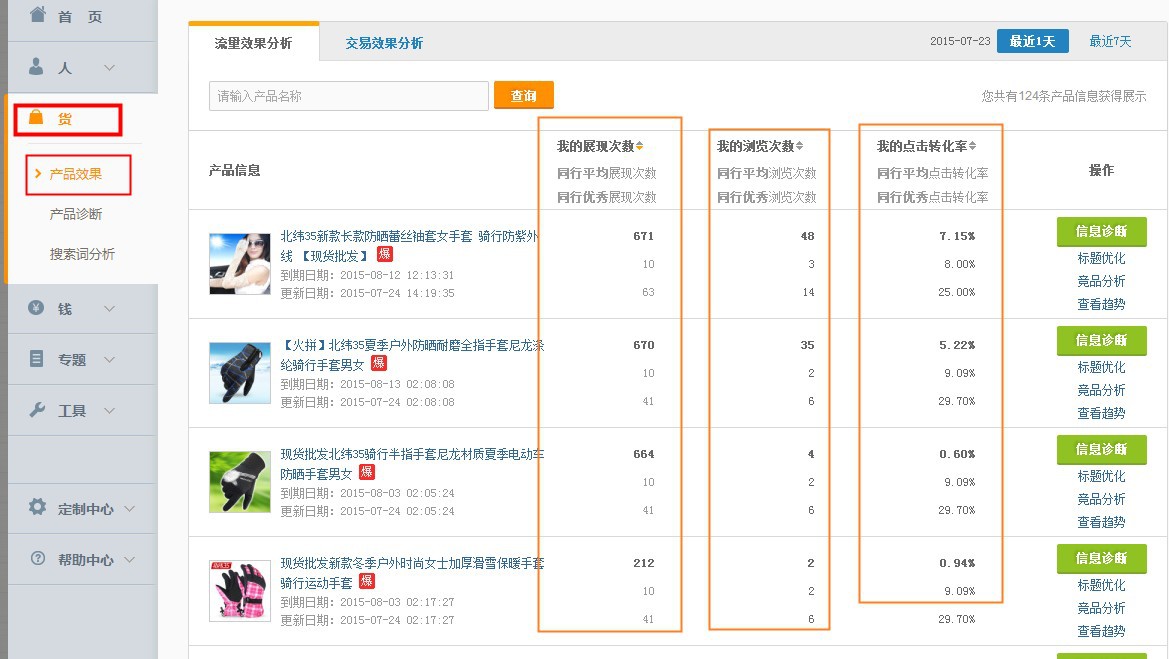Screen dimensions: 1169x659
Task: Sort by 我的浏览次数 column arrow
Action: pyautogui.click(x=799, y=146)
